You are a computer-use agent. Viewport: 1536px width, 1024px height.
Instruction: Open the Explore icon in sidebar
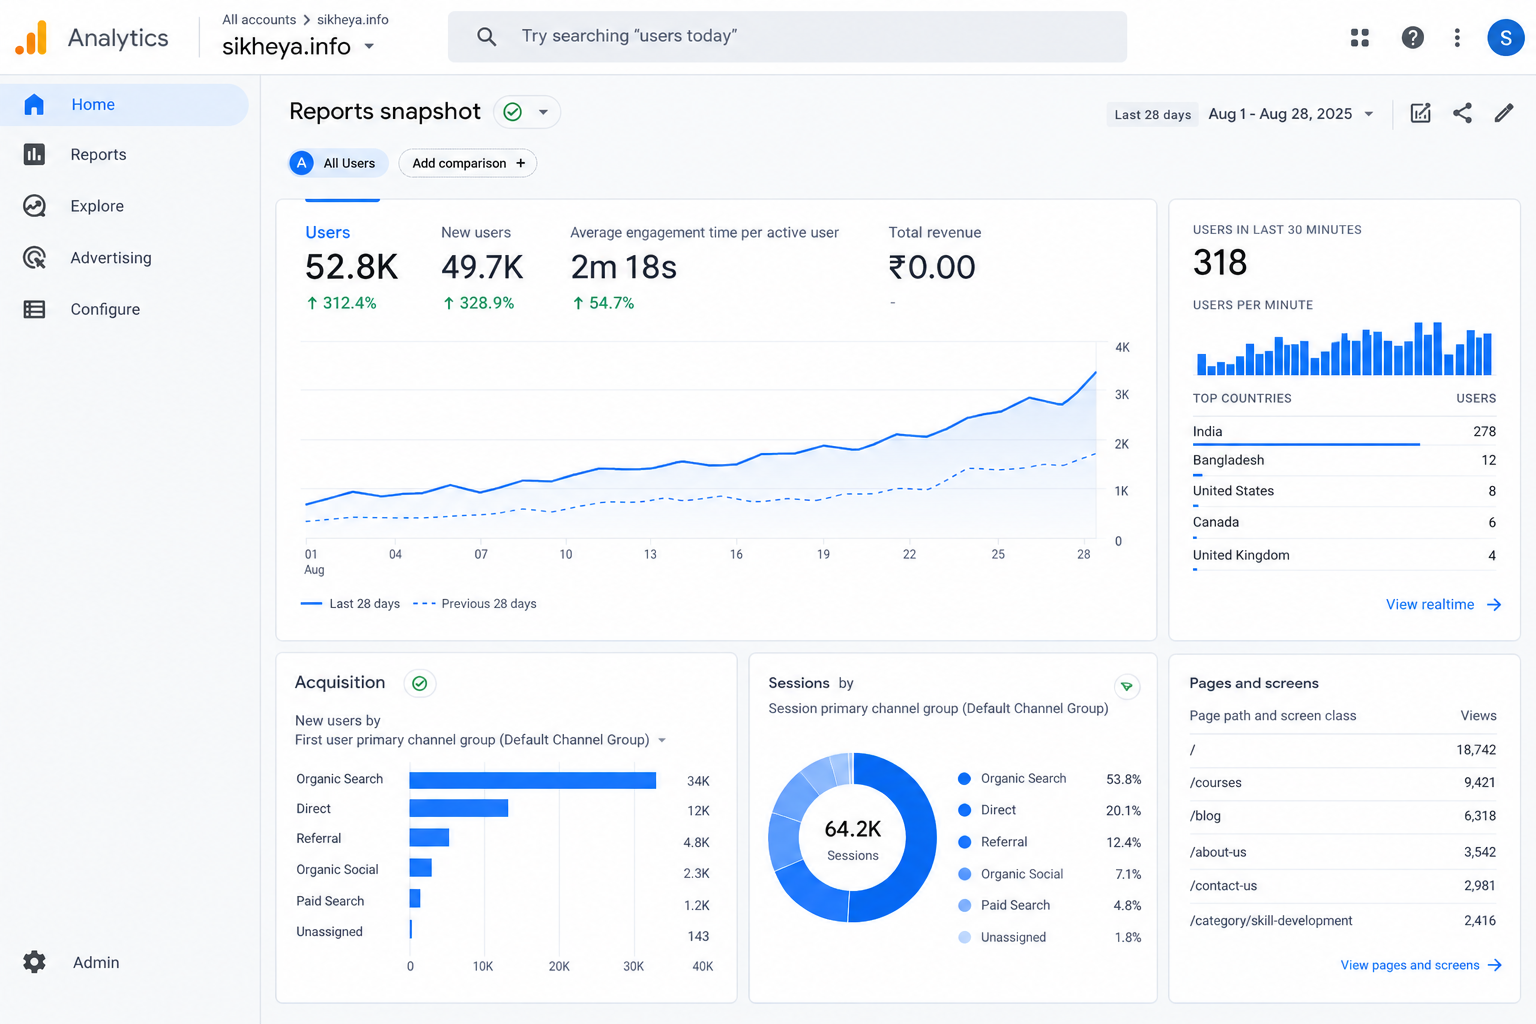[34, 206]
